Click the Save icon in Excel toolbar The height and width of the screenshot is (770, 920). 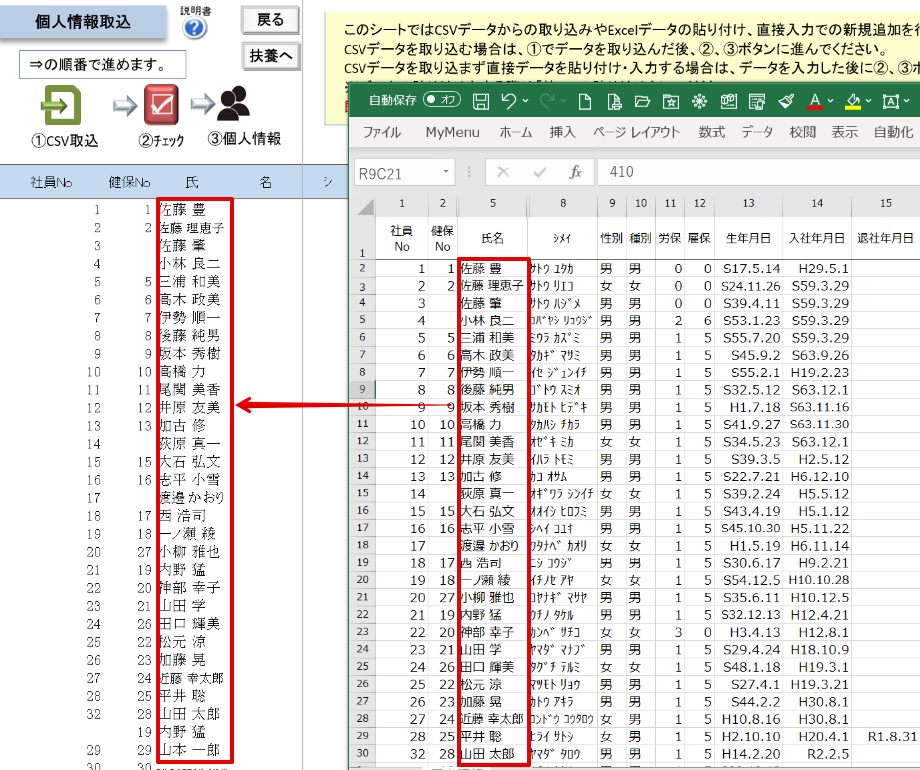coord(481,102)
